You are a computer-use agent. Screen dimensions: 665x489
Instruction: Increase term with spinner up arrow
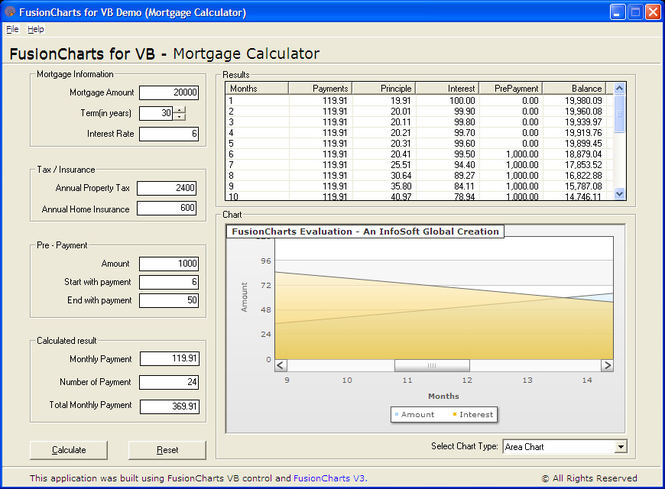tap(180, 110)
